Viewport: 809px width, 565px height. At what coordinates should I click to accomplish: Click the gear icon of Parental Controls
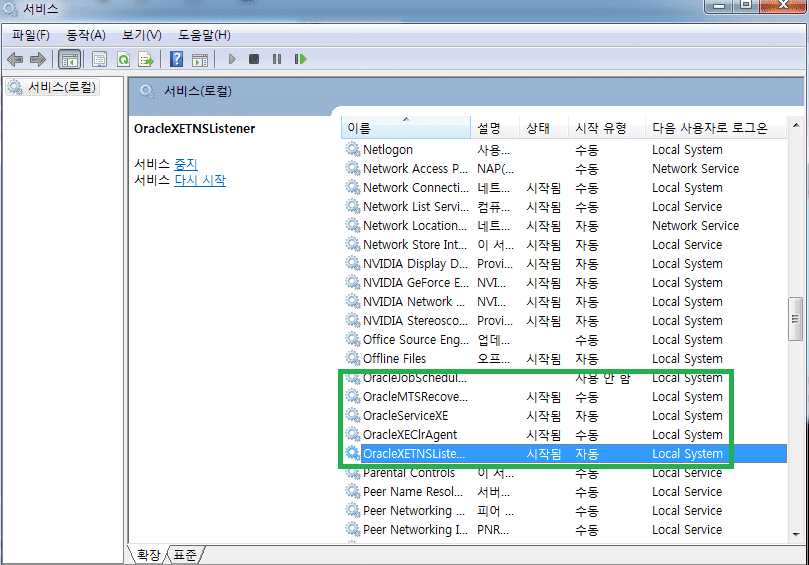point(352,473)
